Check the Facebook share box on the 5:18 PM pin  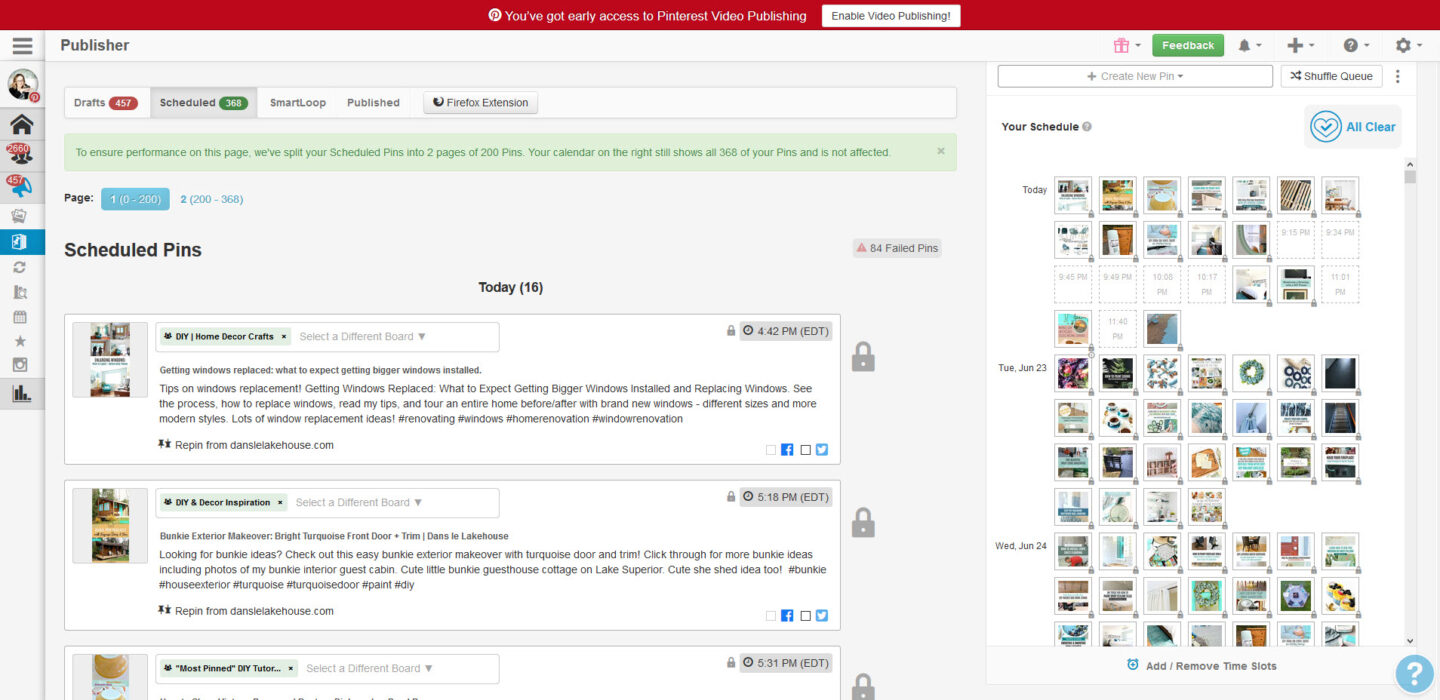pos(771,616)
